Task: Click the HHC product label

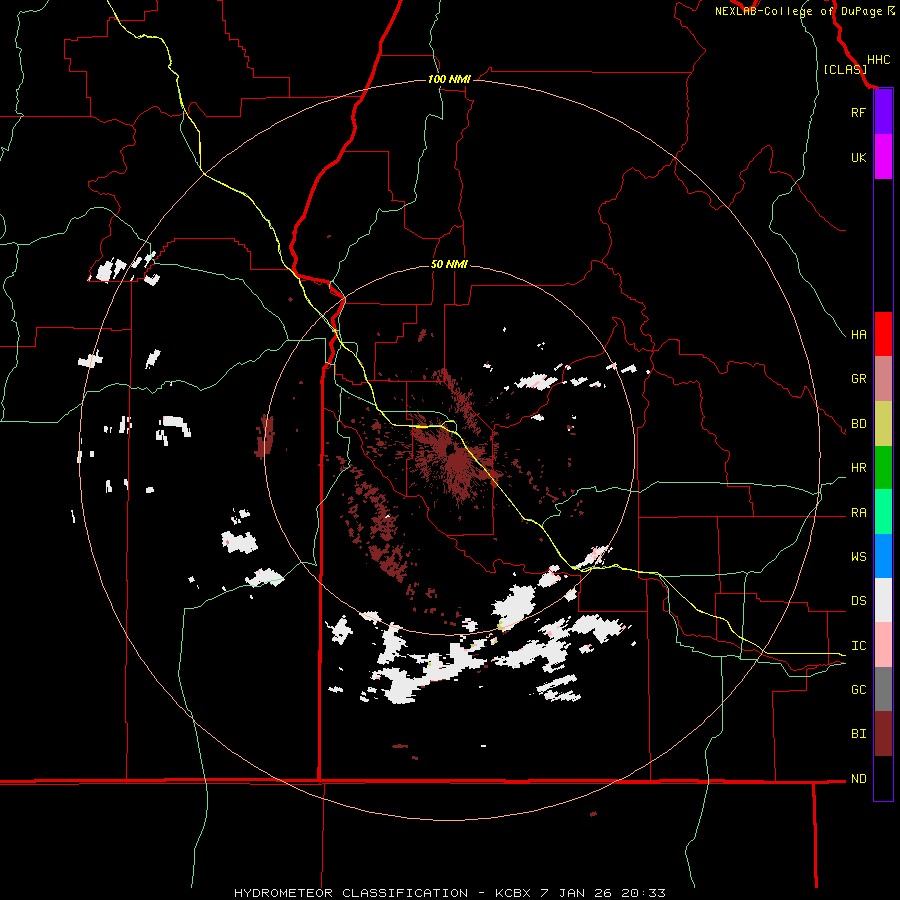Action: (x=878, y=60)
